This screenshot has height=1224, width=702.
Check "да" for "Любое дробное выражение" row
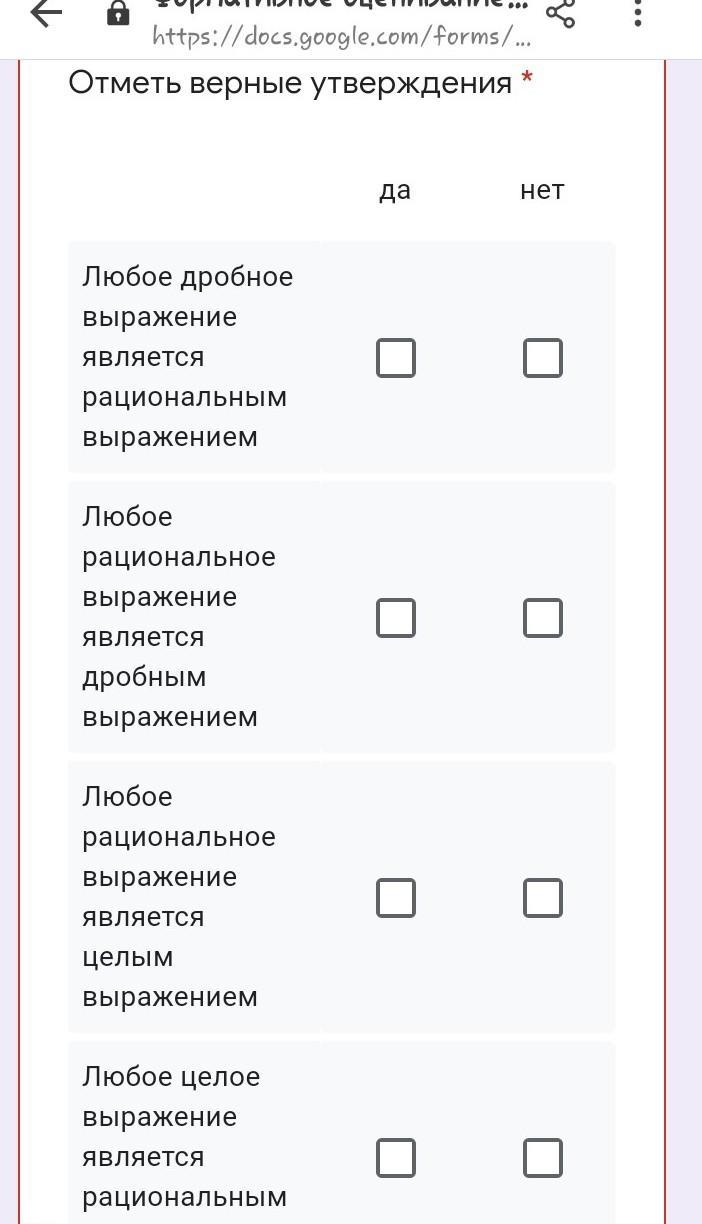[x=396, y=358]
